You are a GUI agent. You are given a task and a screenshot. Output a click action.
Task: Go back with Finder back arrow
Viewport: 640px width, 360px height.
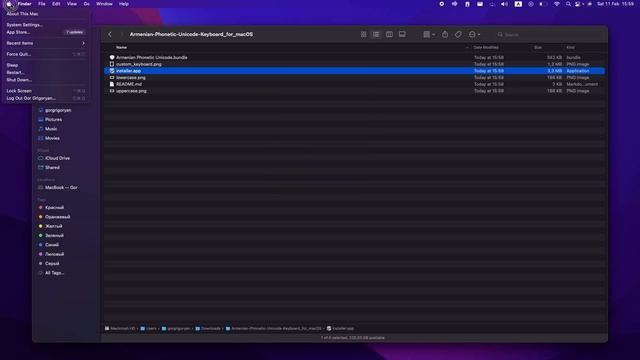point(110,35)
